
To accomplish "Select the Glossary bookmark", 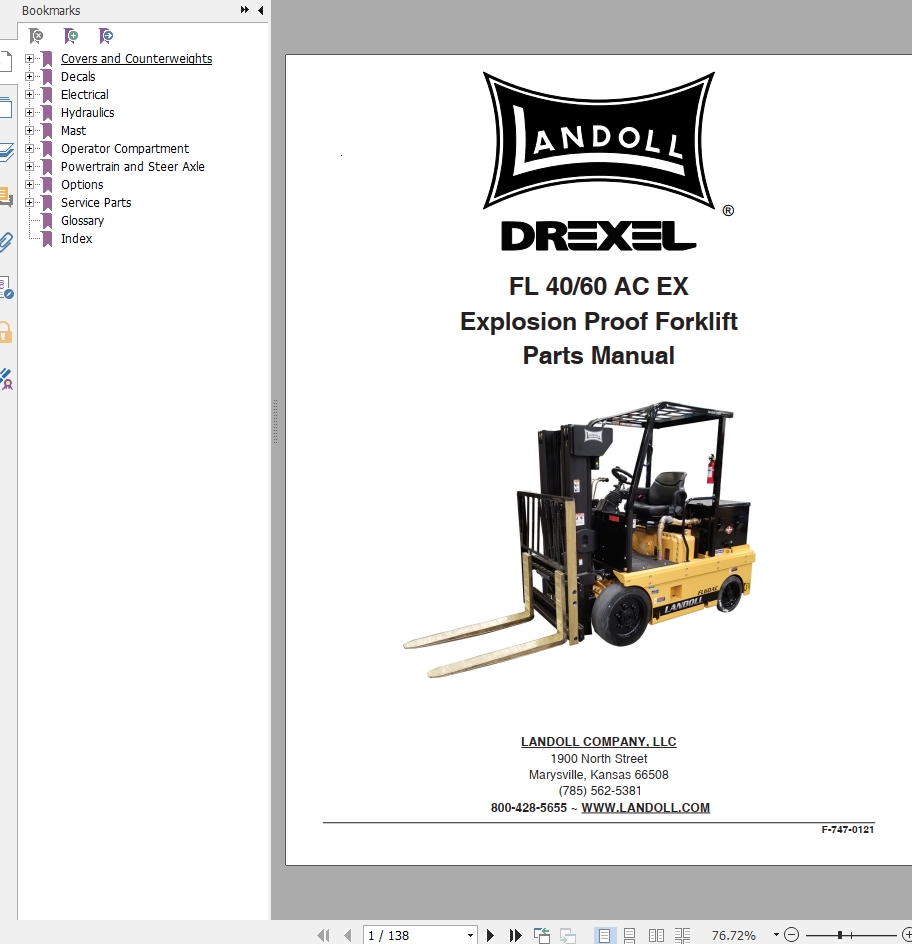I will click(x=82, y=221).
